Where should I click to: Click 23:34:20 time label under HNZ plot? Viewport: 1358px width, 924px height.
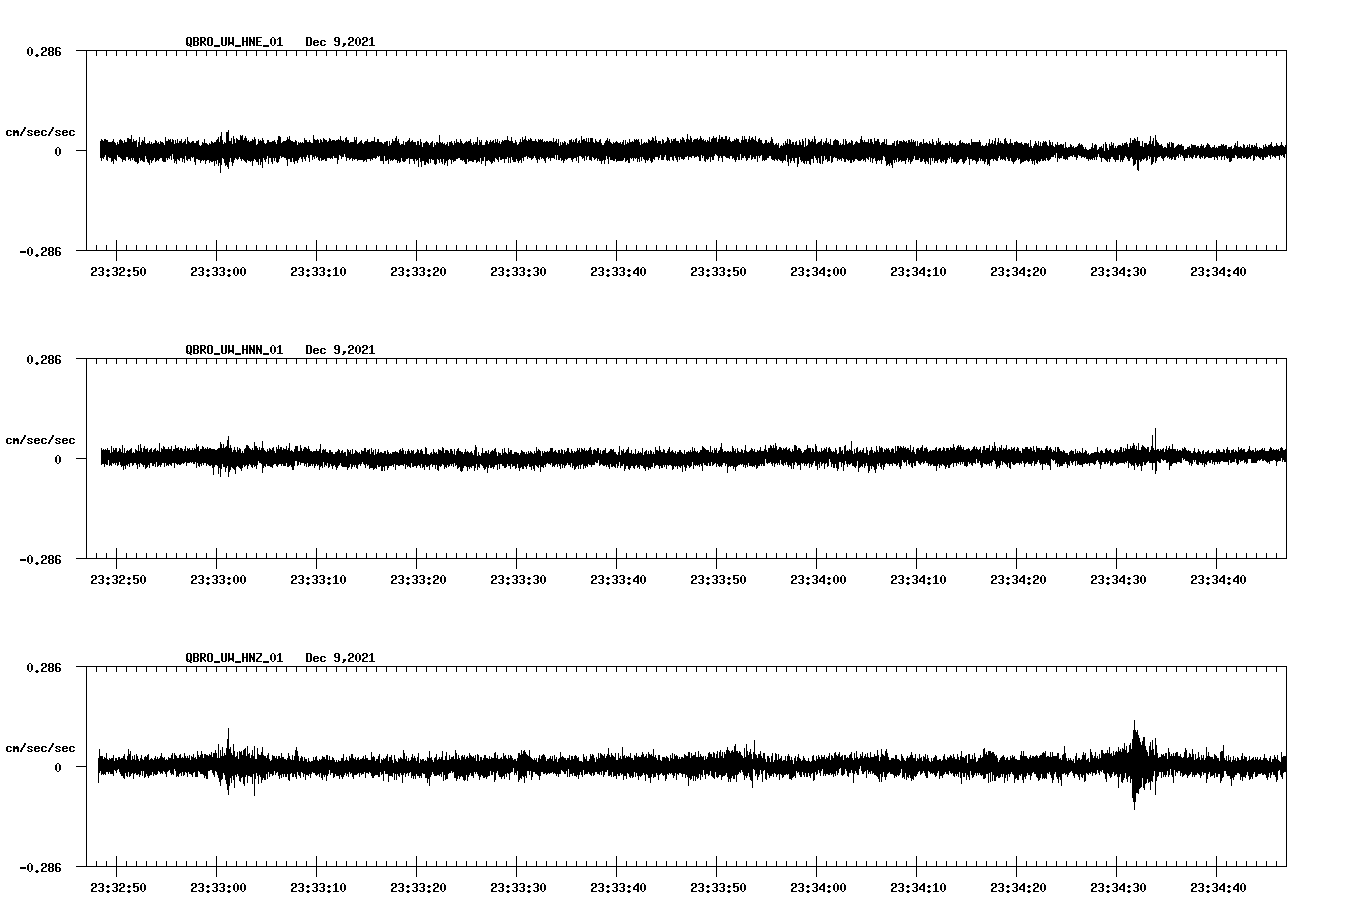pyautogui.click(x=1018, y=887)
